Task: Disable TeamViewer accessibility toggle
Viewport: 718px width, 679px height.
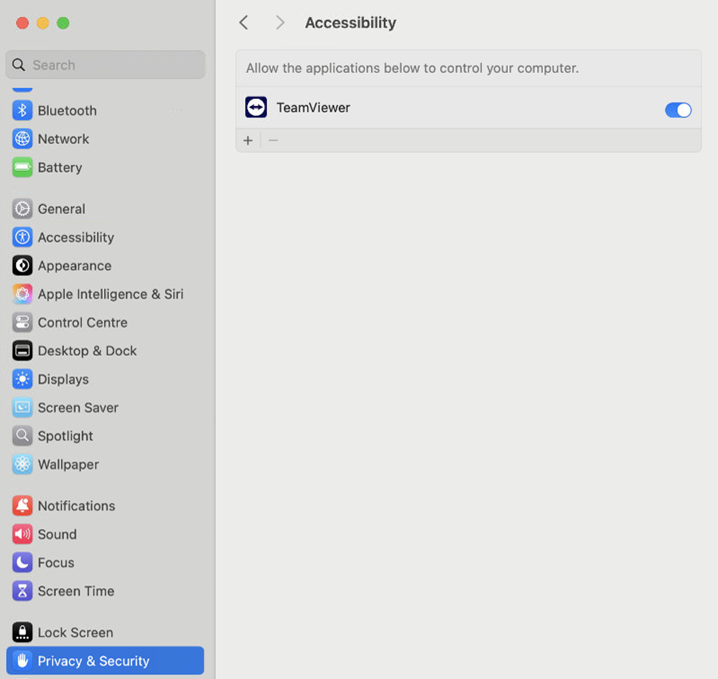Action: click(x=678, y=110)
